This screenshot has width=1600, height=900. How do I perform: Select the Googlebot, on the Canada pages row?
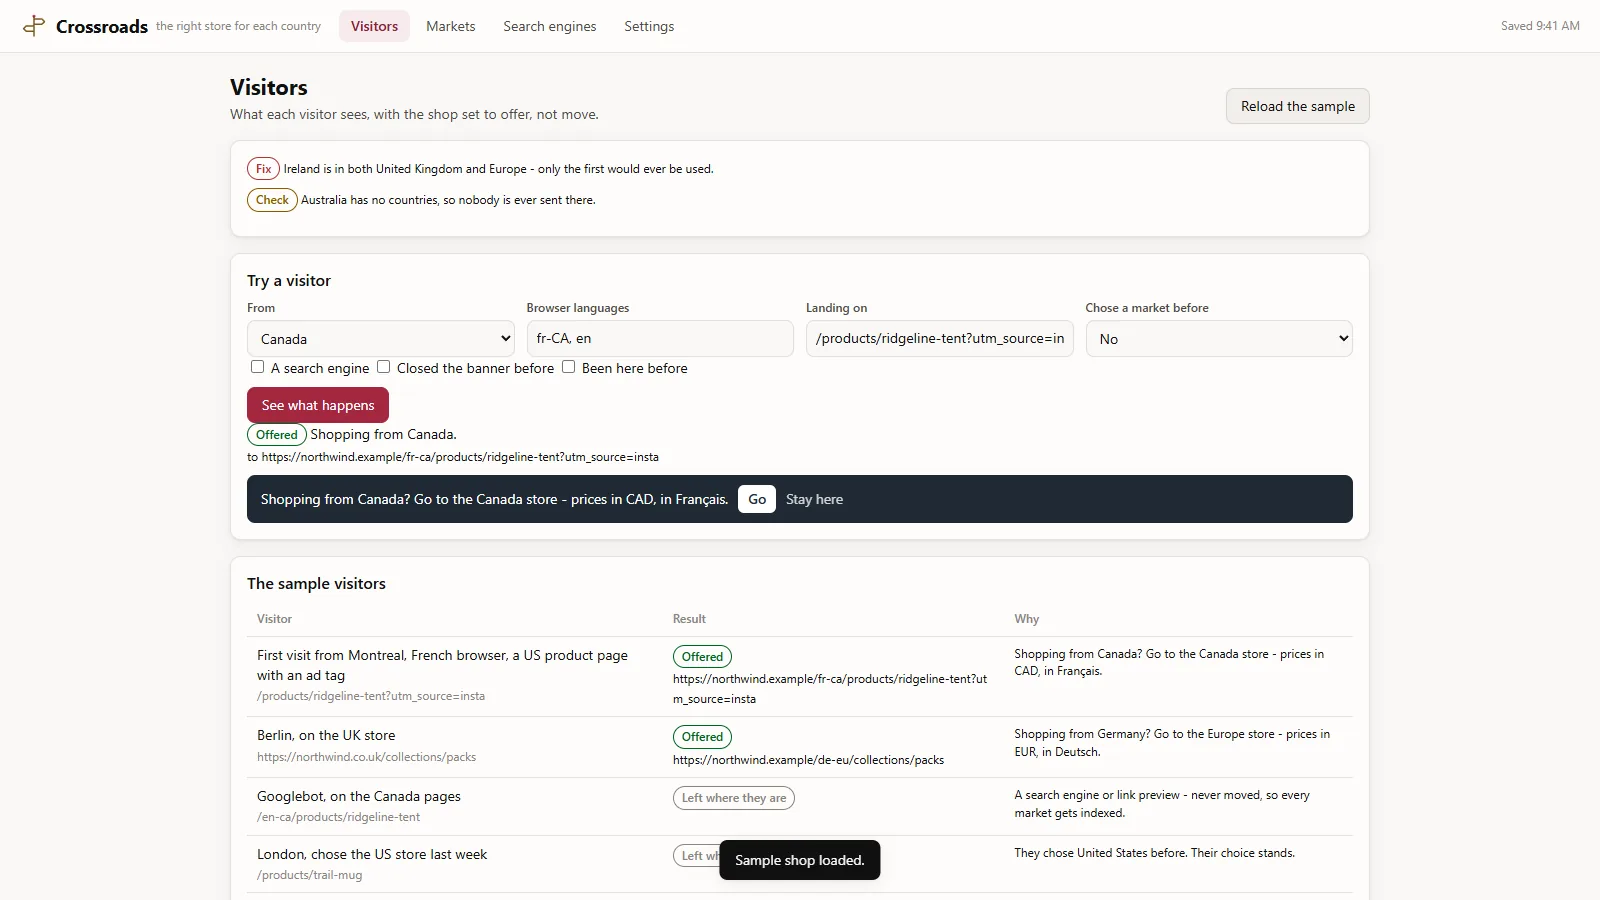tap(800, 806)
